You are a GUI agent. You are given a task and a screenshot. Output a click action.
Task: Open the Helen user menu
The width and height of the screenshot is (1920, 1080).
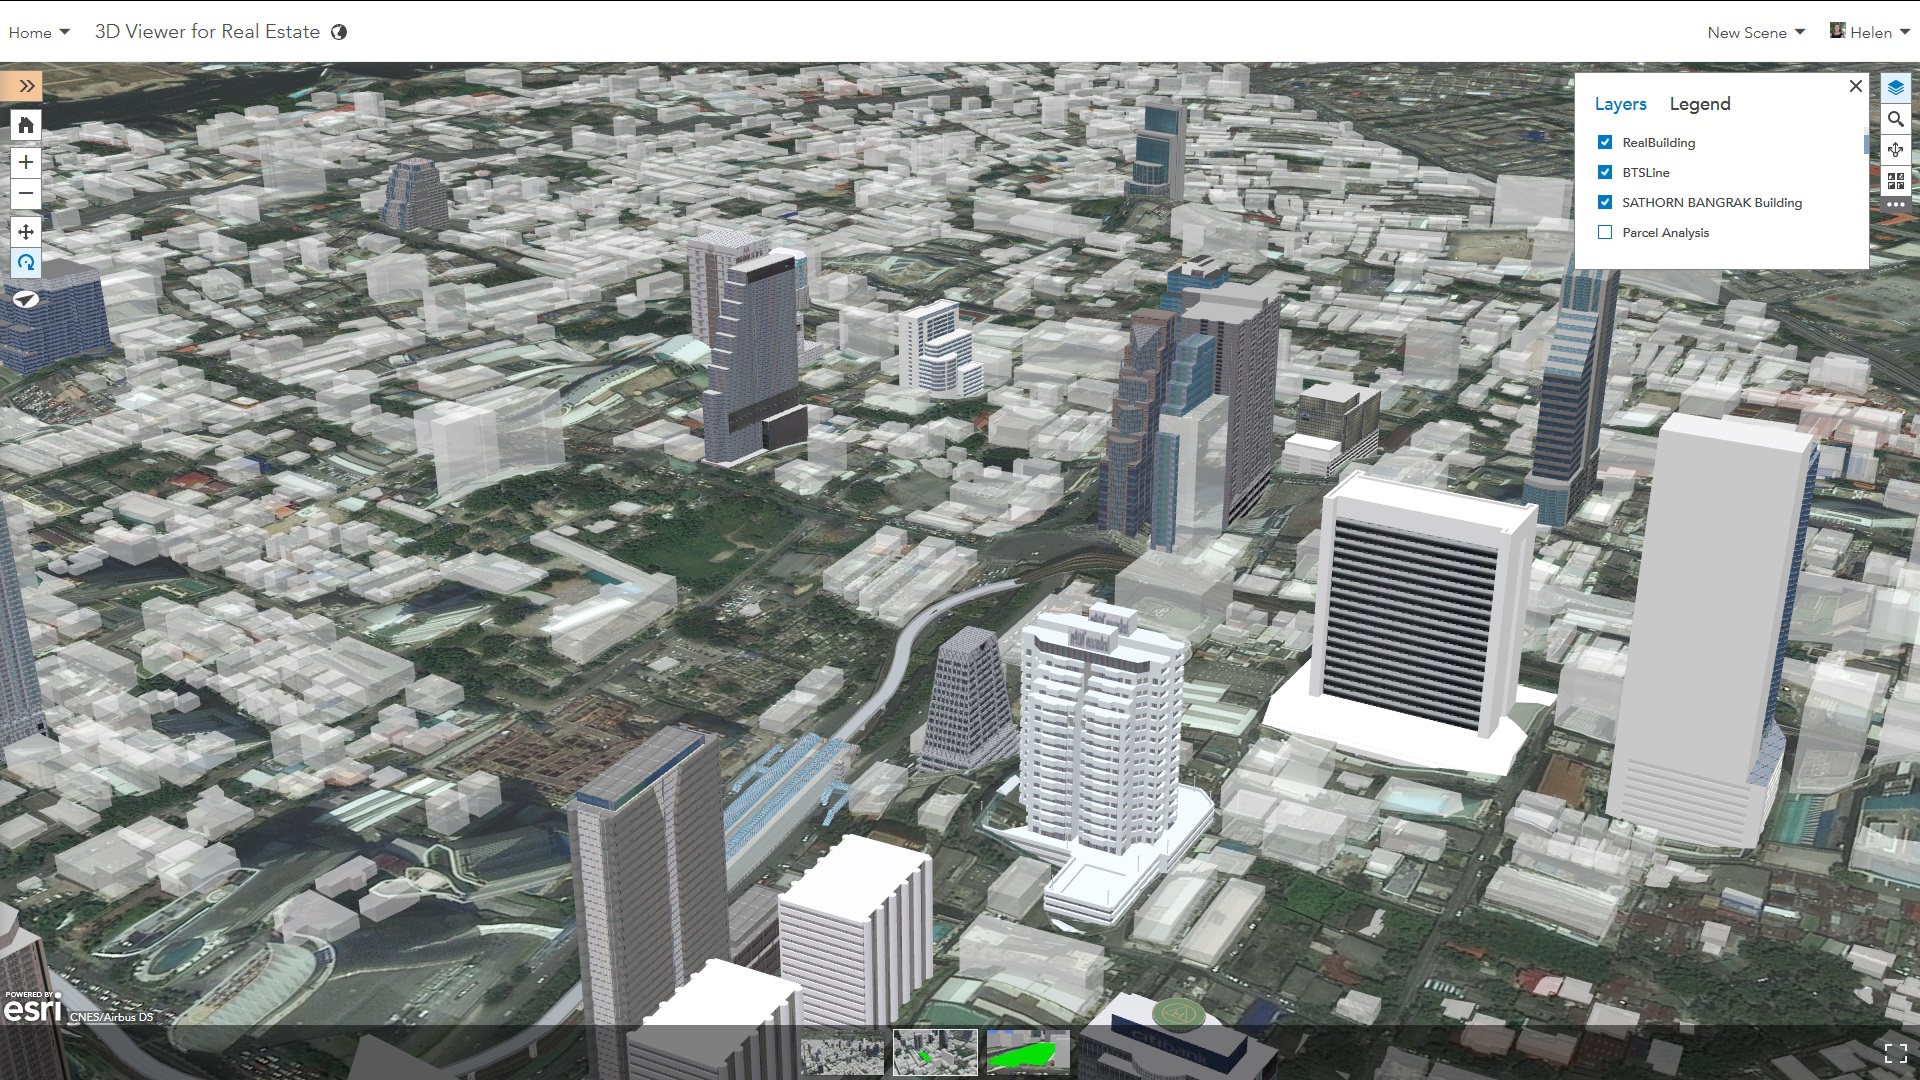[x=1869, y=32]
